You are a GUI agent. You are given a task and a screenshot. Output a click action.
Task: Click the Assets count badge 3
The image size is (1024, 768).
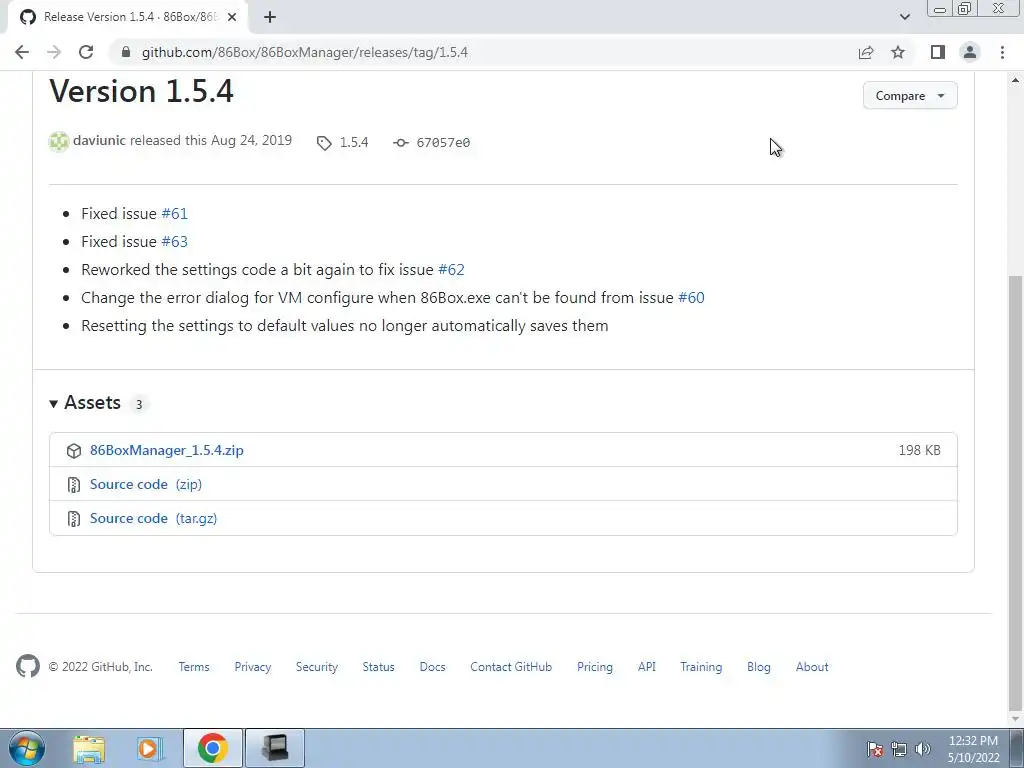pyautogui.click(x=138, y=404)
